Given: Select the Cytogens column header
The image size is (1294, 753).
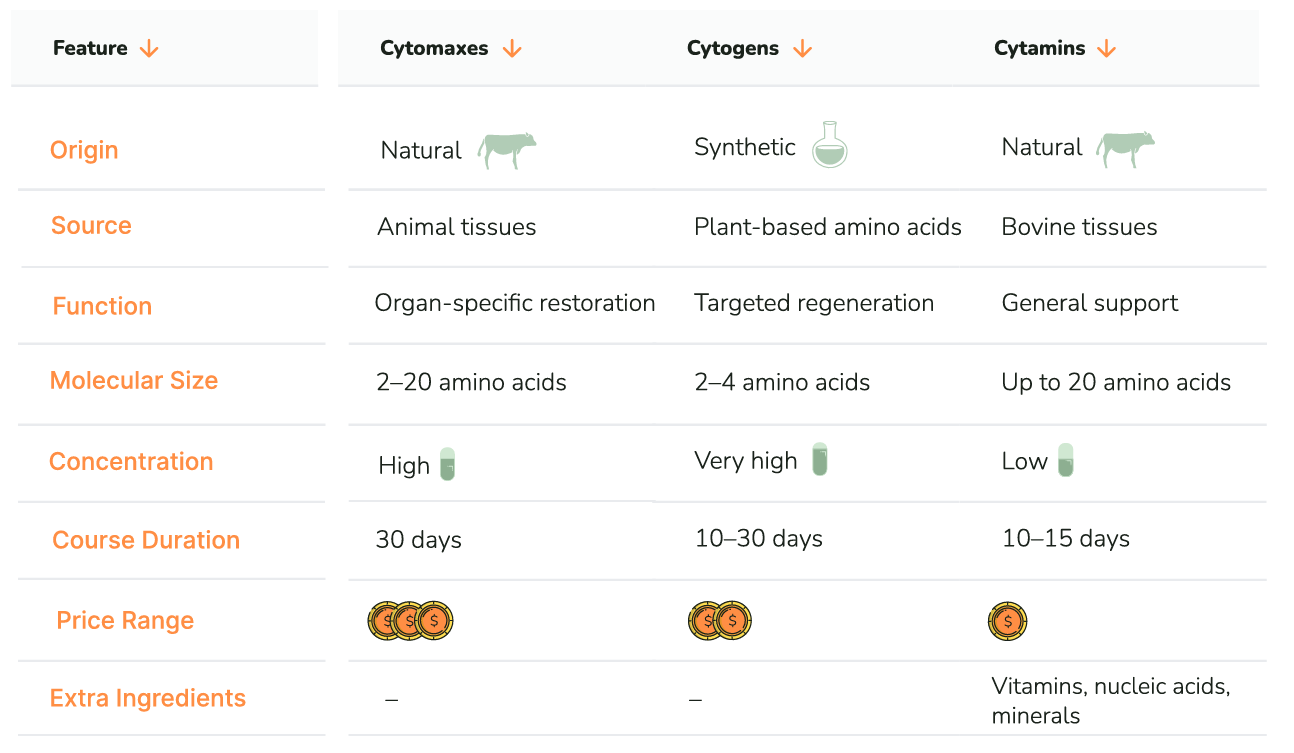Looking at the screenshot, I should [732, 49].
